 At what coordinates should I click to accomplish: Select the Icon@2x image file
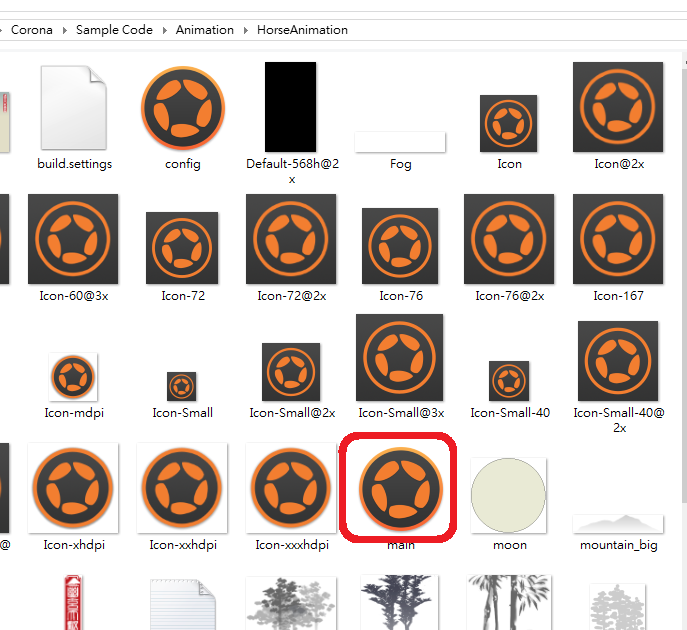pyautogui.click(x=618, y=107)
